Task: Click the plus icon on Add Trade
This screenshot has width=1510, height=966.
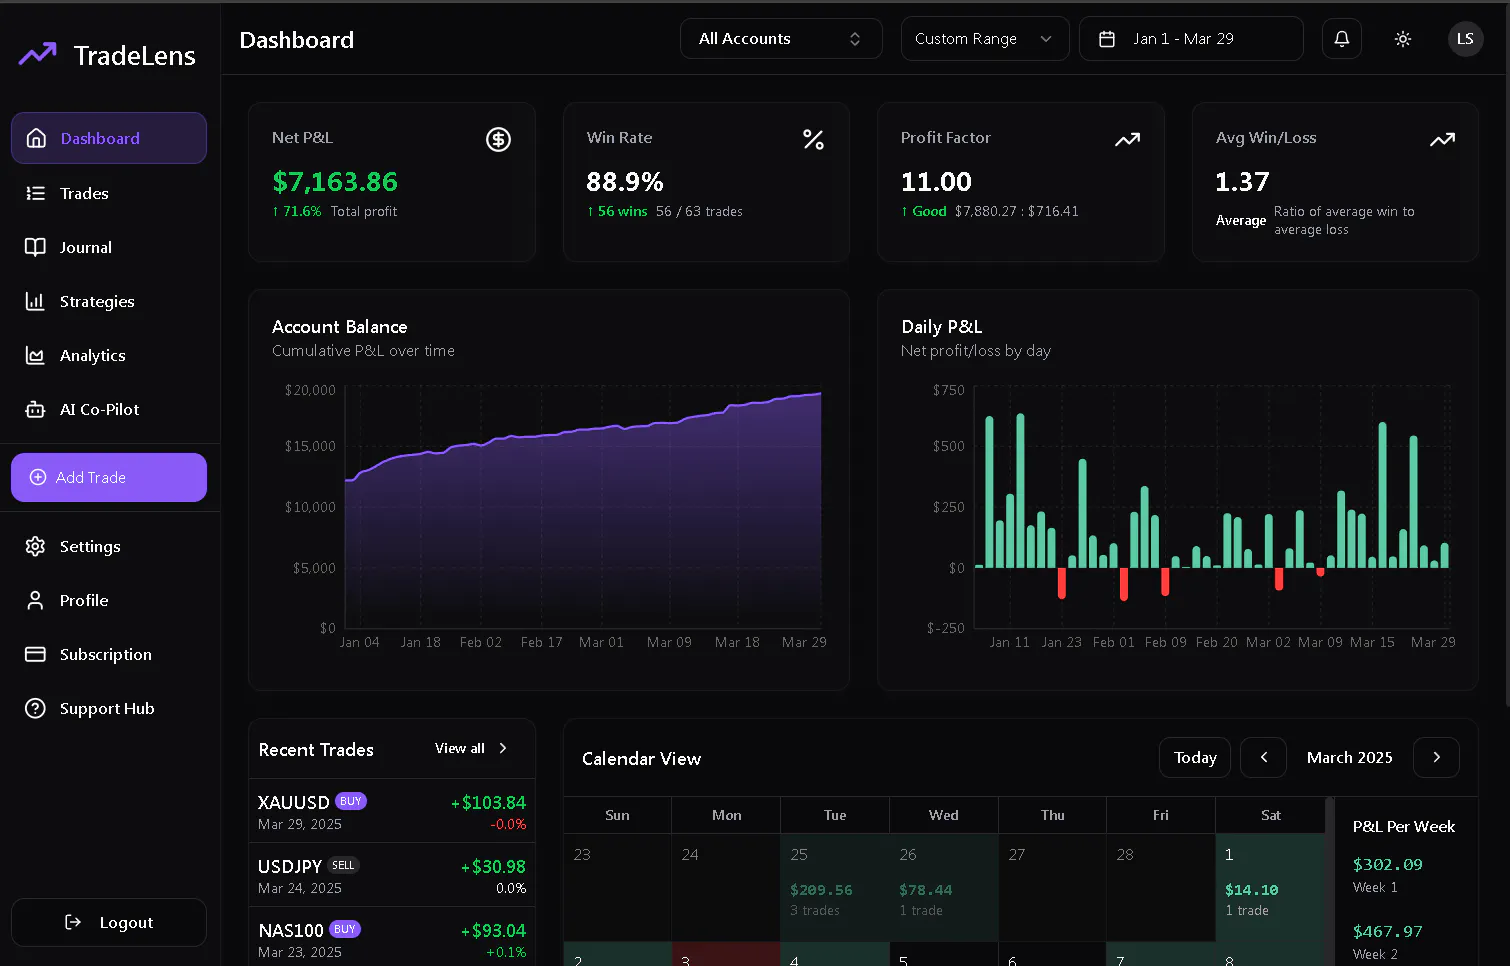Action: point(38,477)
